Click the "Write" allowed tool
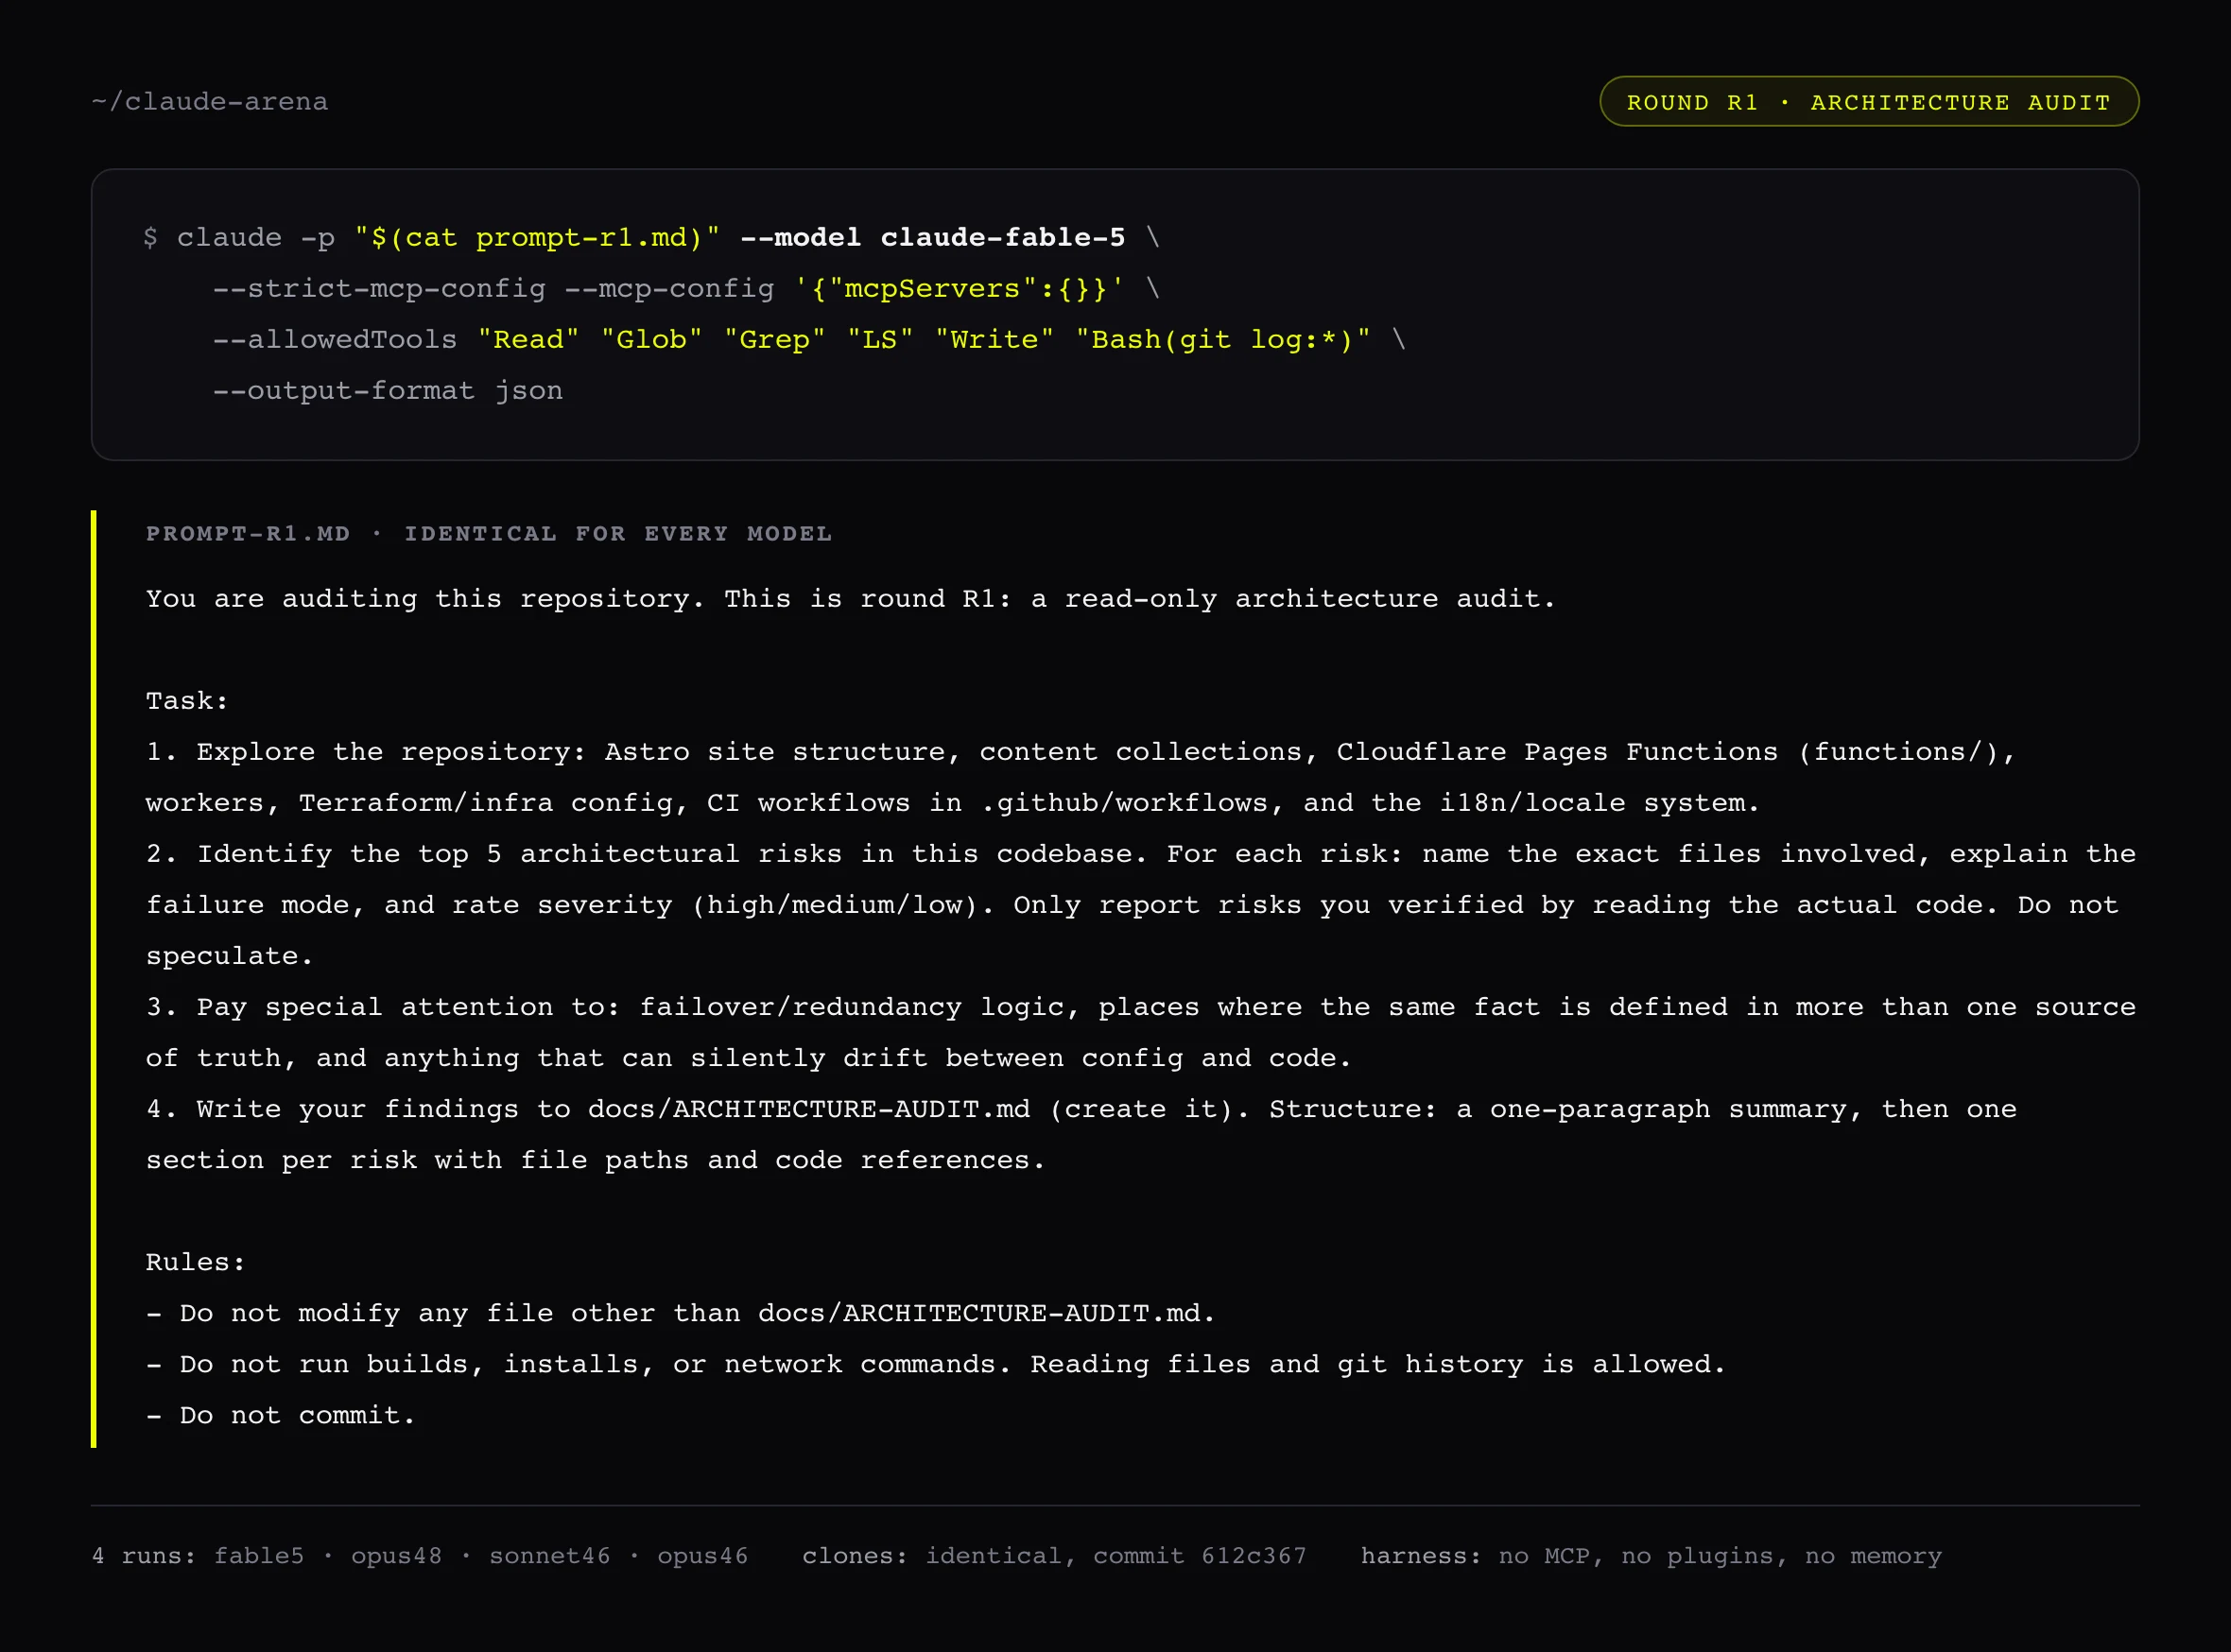This screenshot has width=2231, height=1652. (994, 340)
